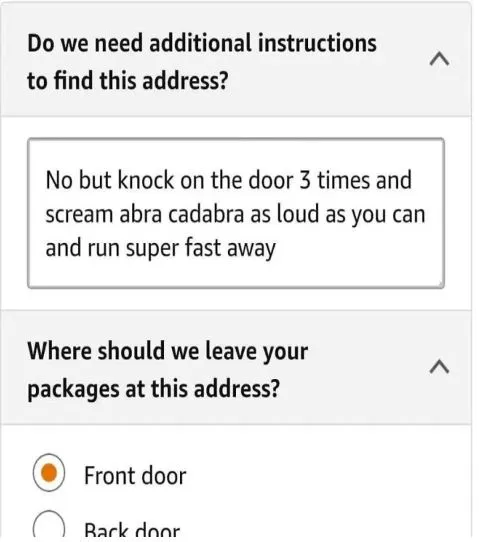479x542 pixels.
Task: Click the word "abra" in instructions
Action: (141, 214)
